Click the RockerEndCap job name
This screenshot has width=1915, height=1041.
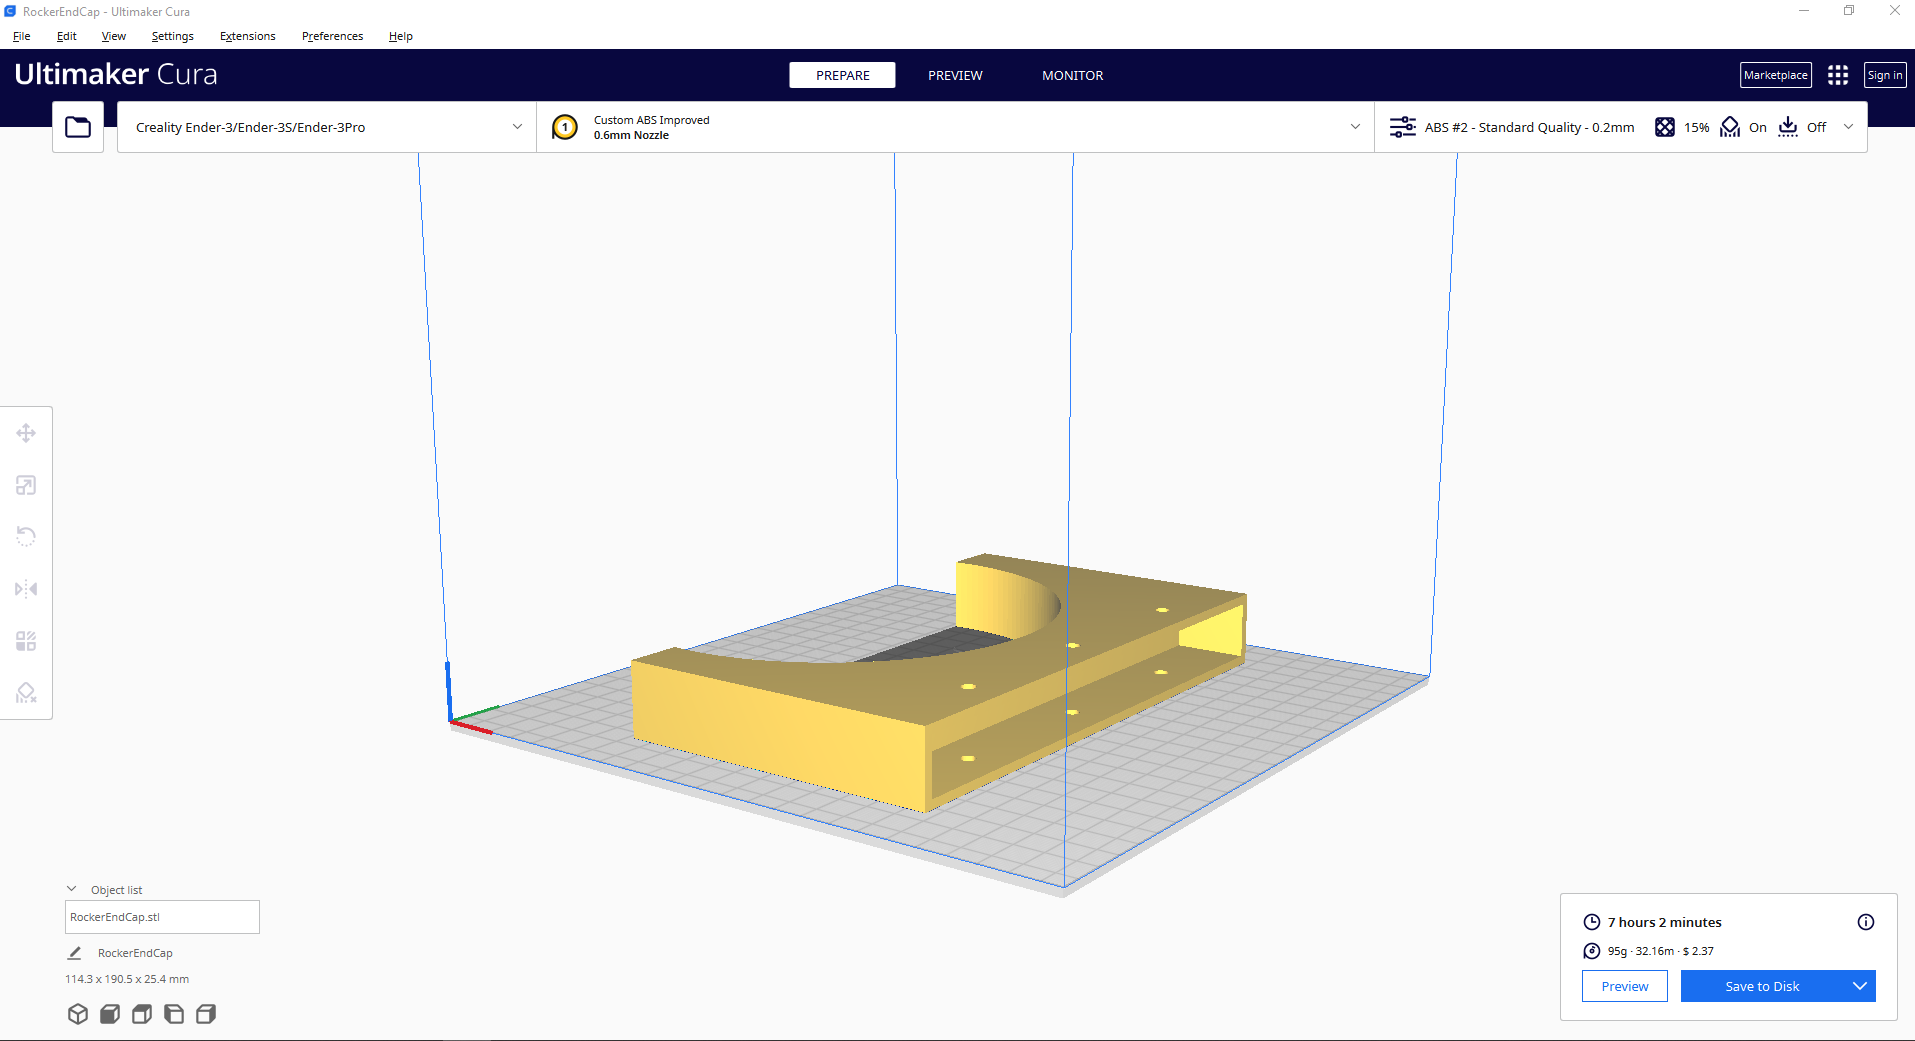(135, 953)
